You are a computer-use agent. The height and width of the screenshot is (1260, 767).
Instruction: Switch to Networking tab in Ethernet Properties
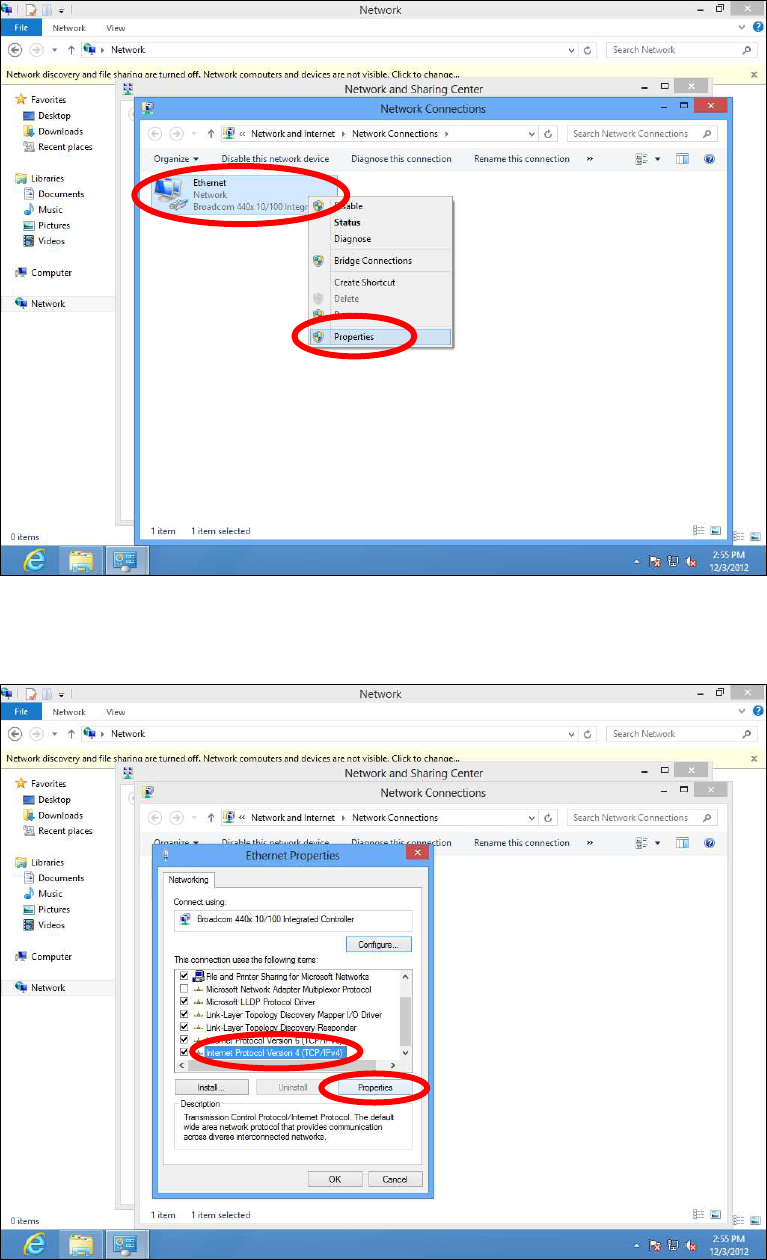188,880
